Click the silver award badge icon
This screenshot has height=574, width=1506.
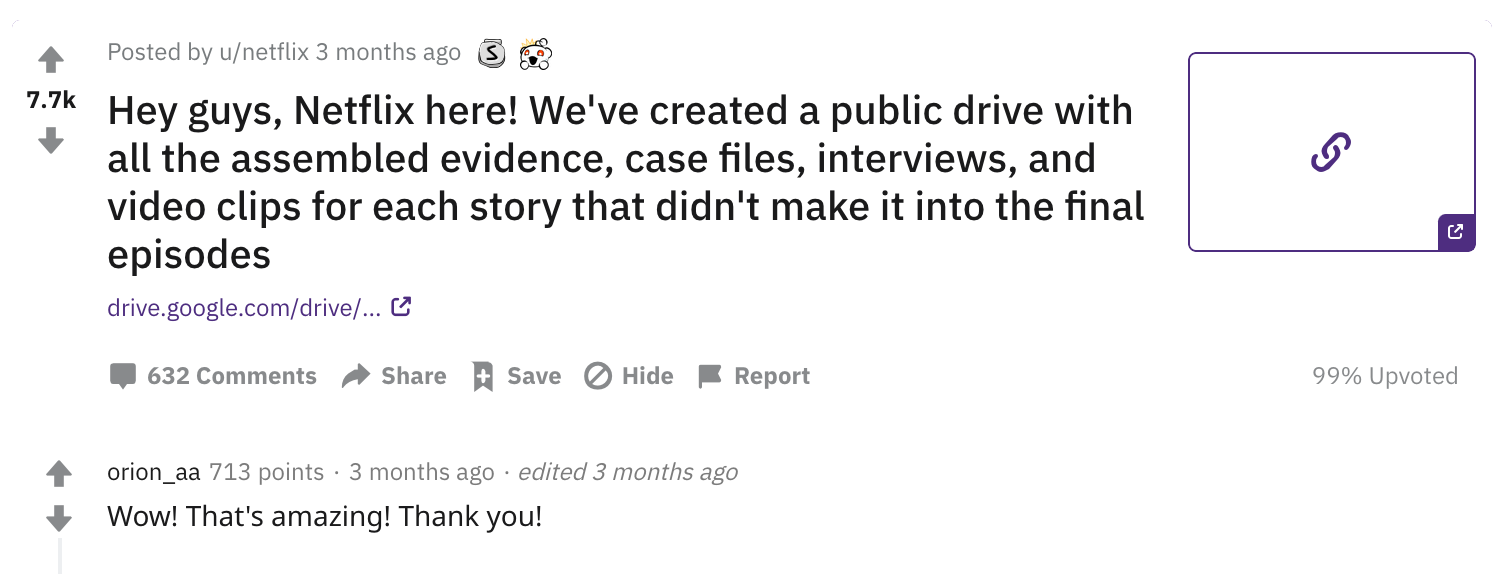pos(491,53)
